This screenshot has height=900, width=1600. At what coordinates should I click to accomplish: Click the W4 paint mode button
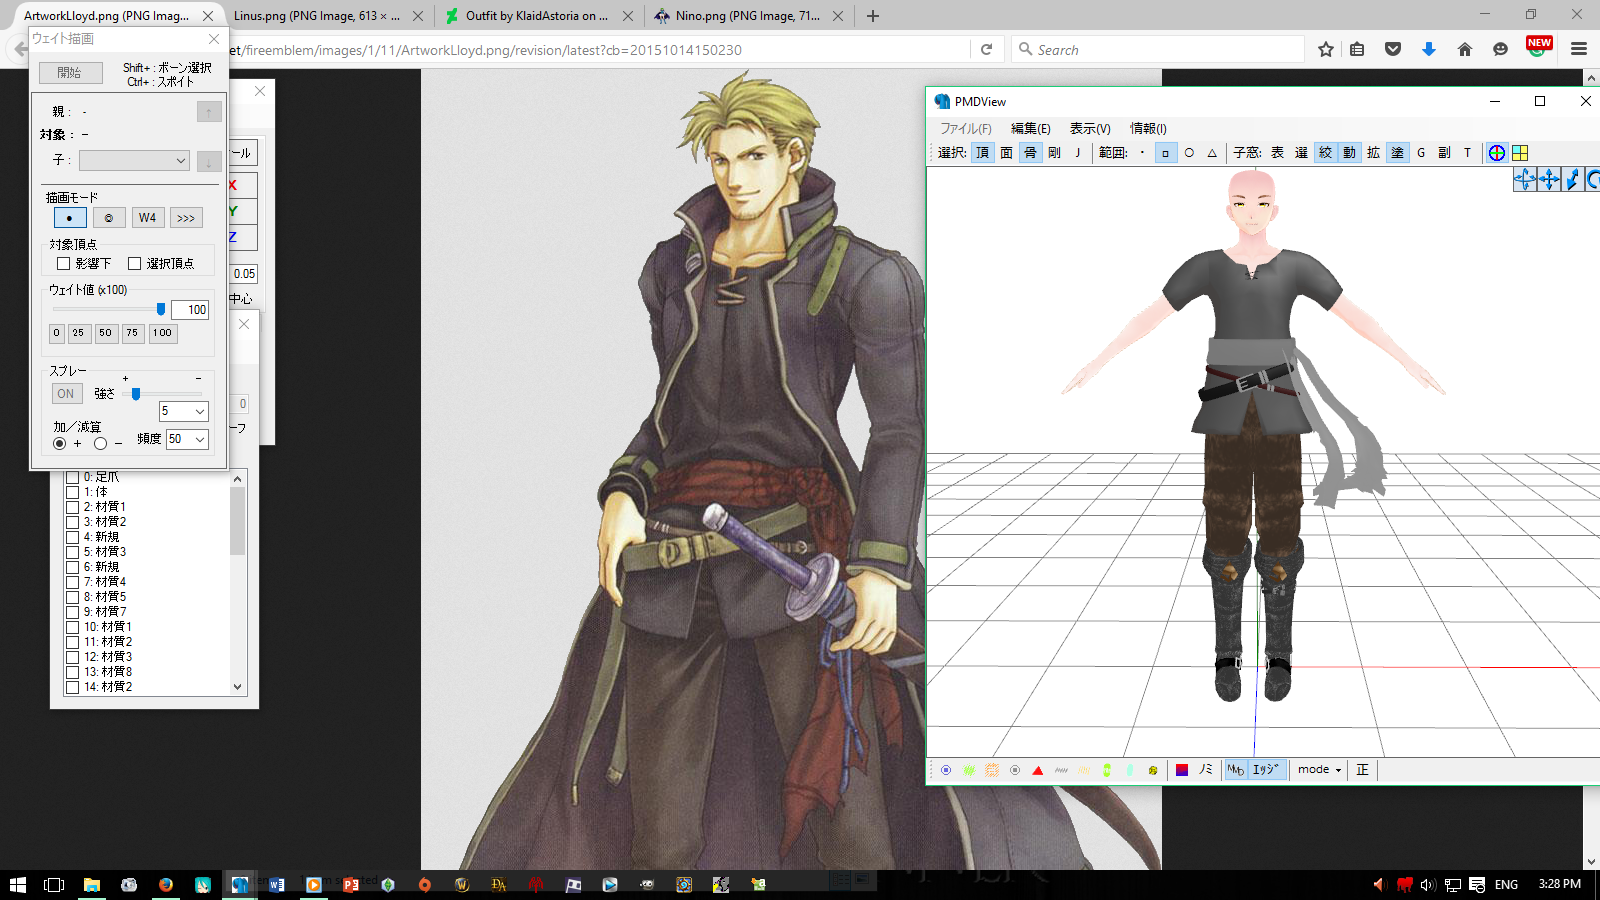pos(147,218)
